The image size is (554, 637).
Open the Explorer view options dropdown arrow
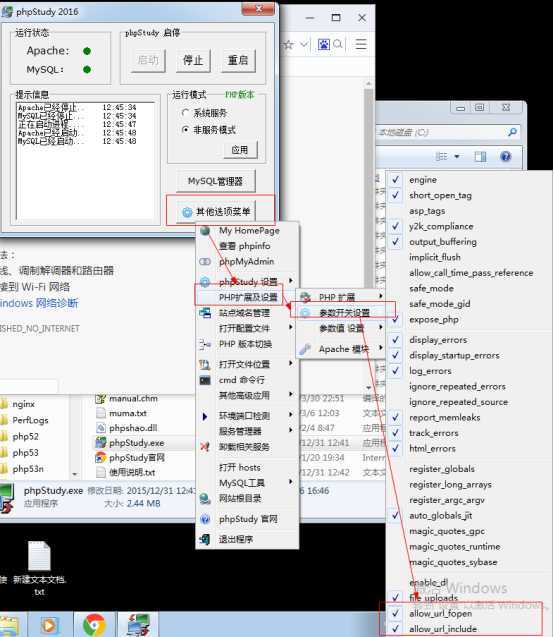[457, 156]
